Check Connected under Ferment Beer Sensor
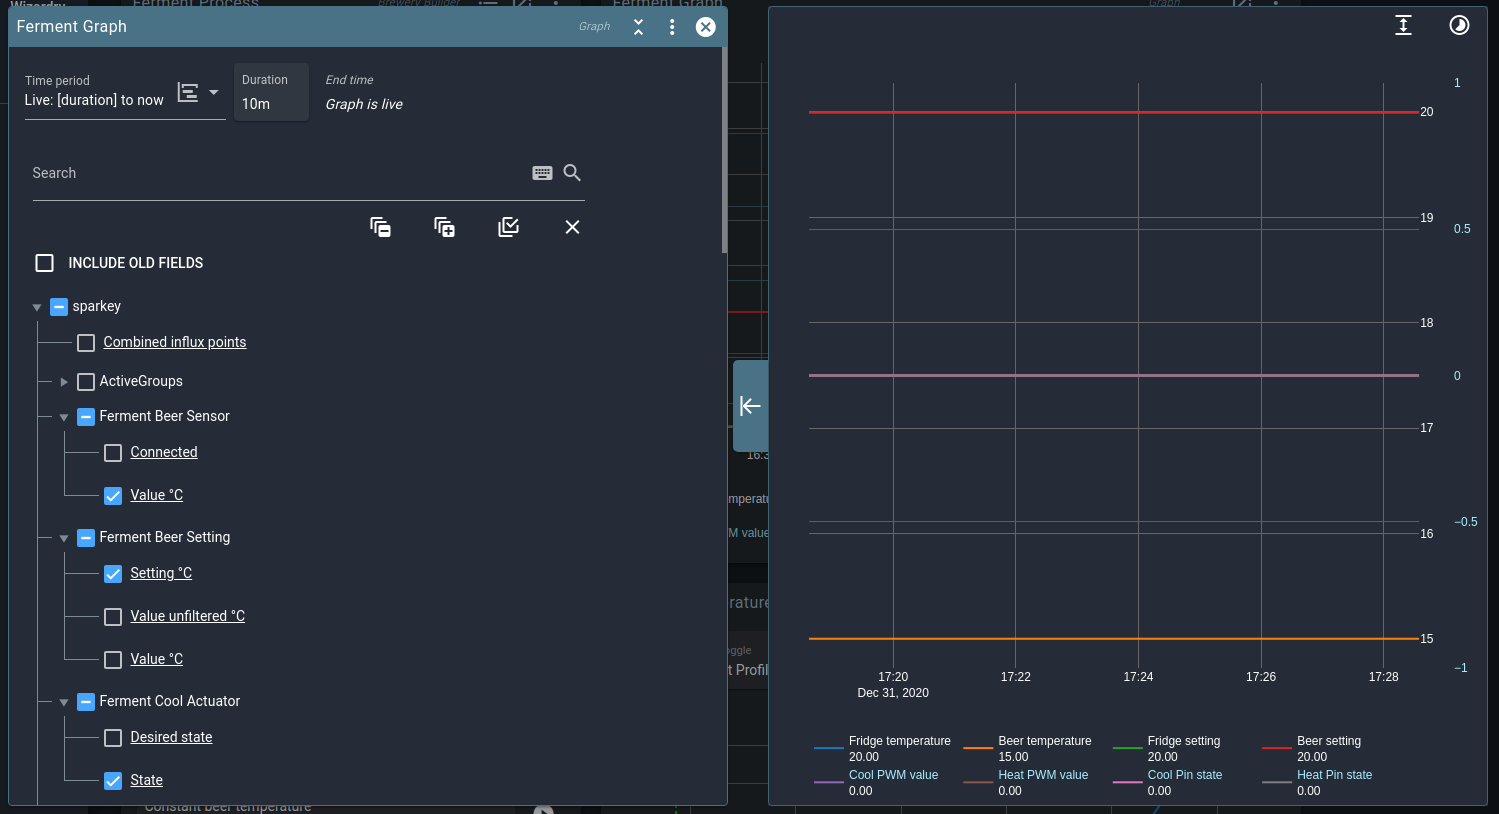 (113, 453)
